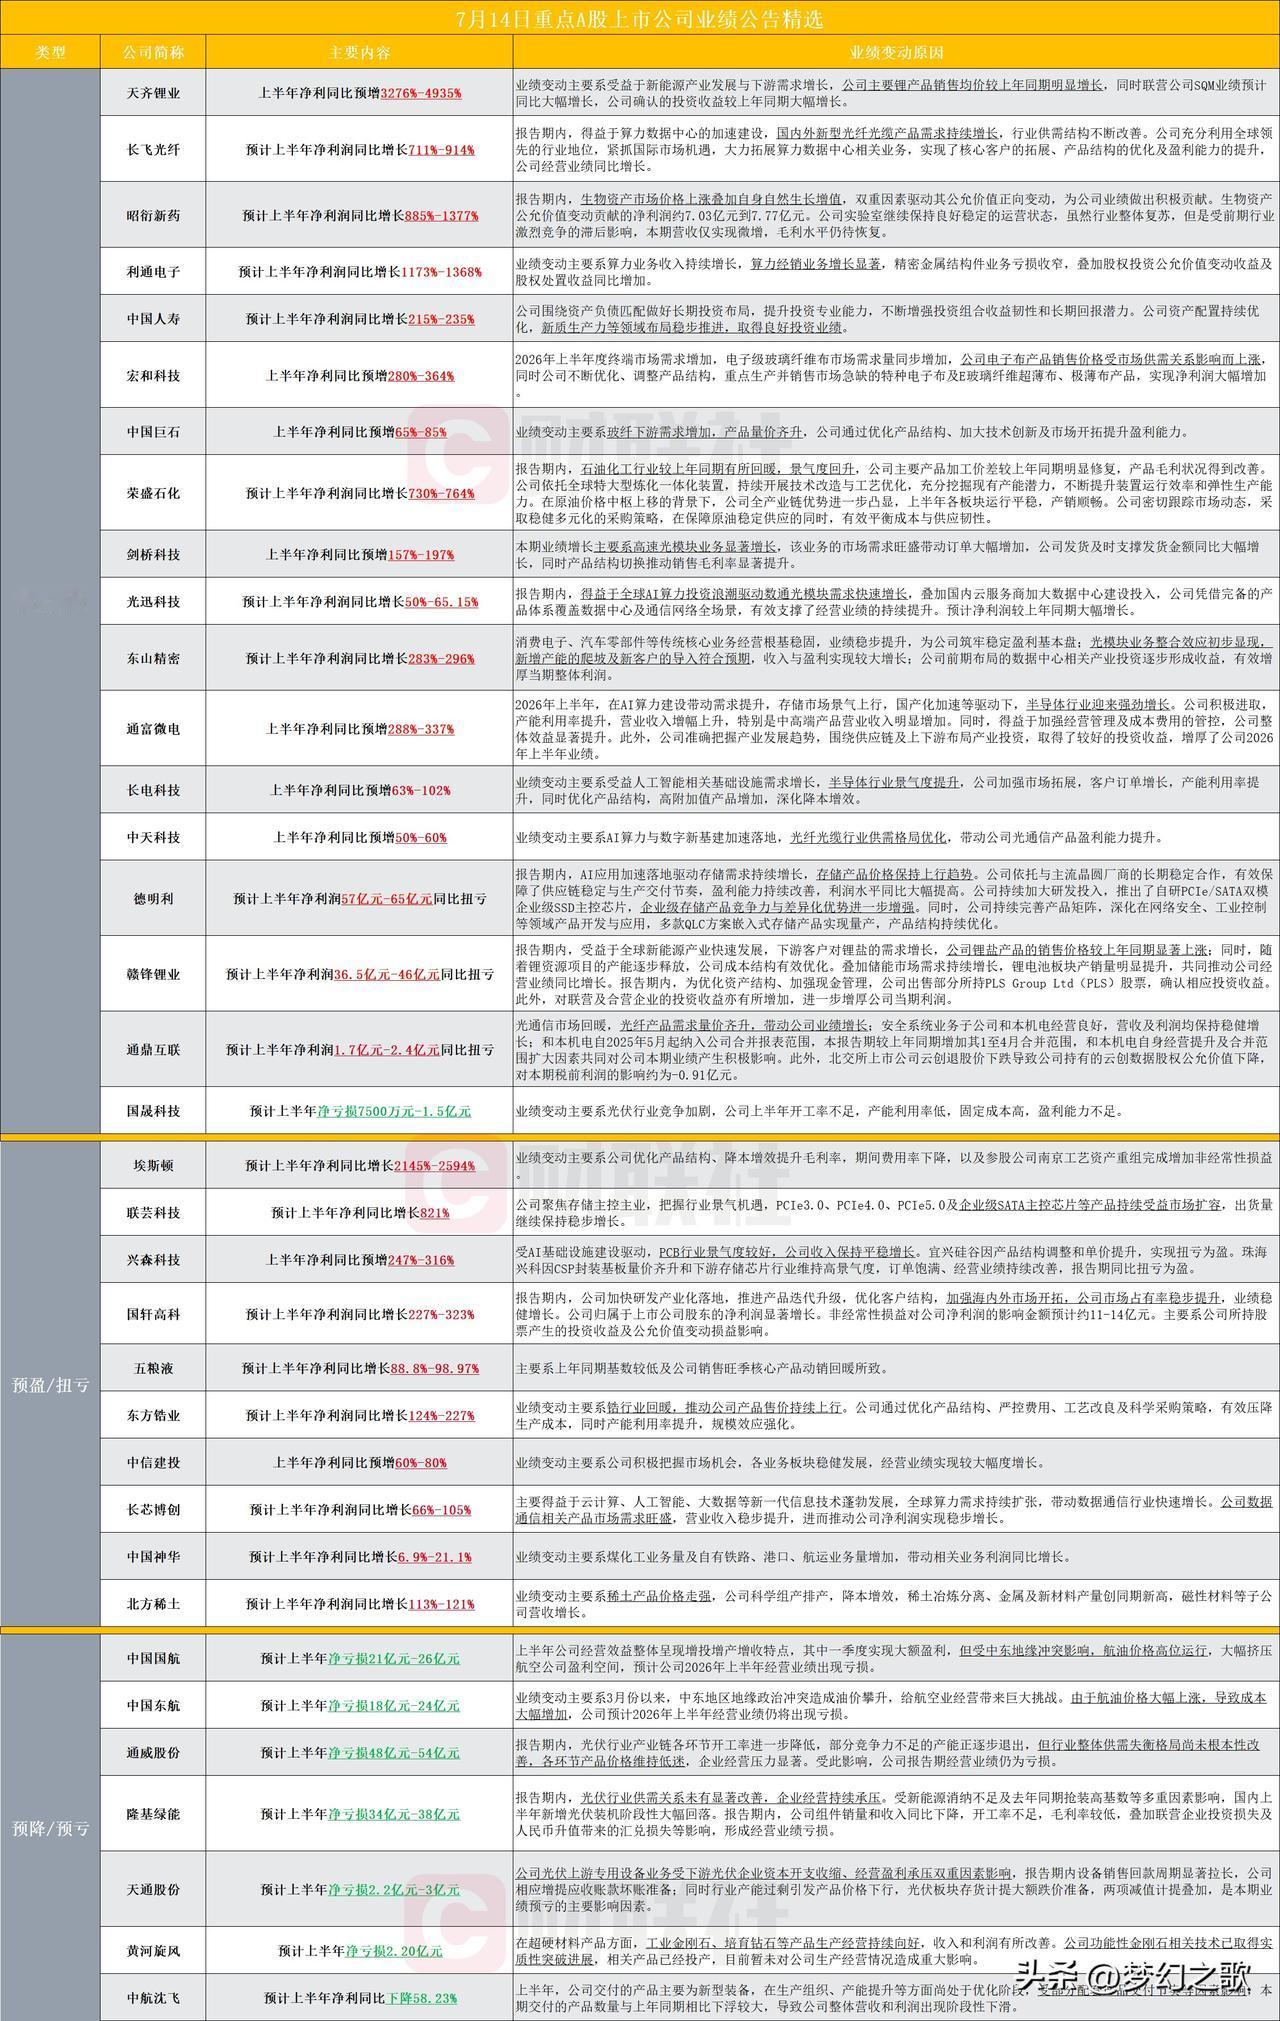Select the 隆基绿能 company name cell

(x=153, y=1814)
